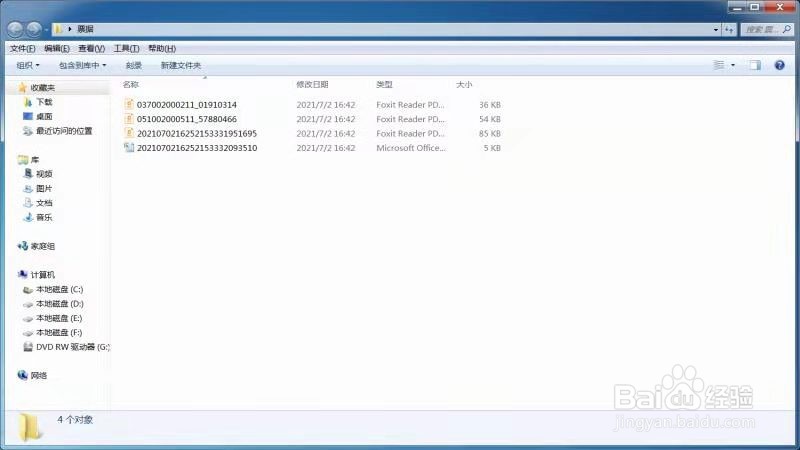Click the Forward navigation arrow

[34, 29]
